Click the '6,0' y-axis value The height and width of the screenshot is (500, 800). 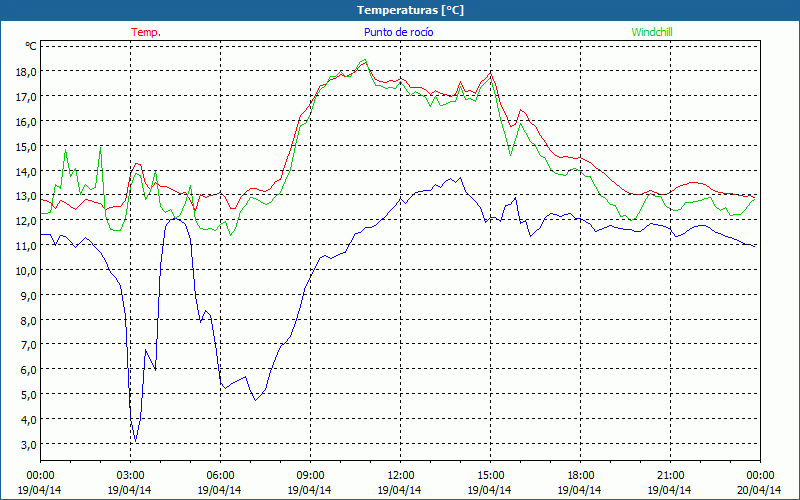point(29,370)
